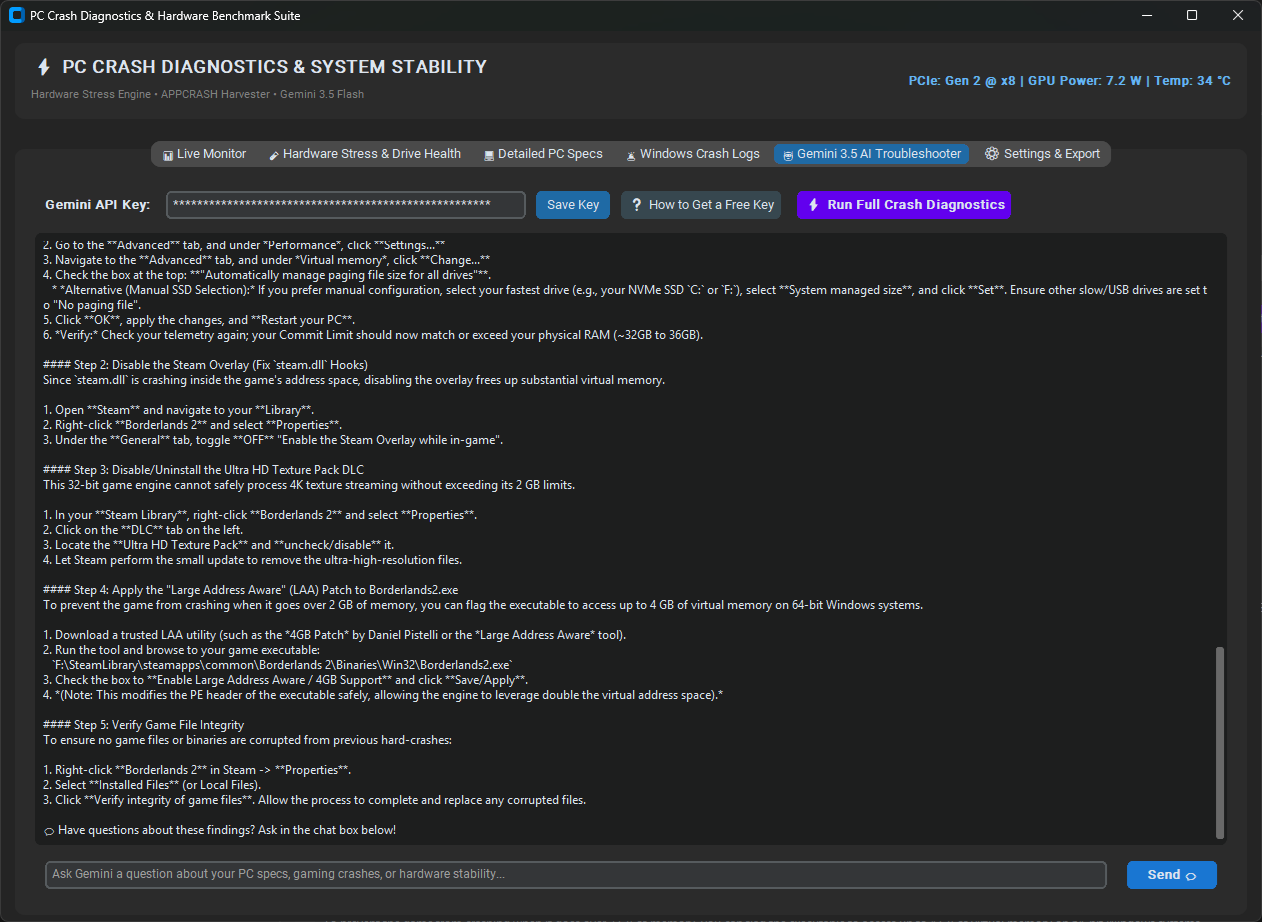Click the lightning bolt icon in header title
The height and width of the screenshot is (922, 1262).
43,67
